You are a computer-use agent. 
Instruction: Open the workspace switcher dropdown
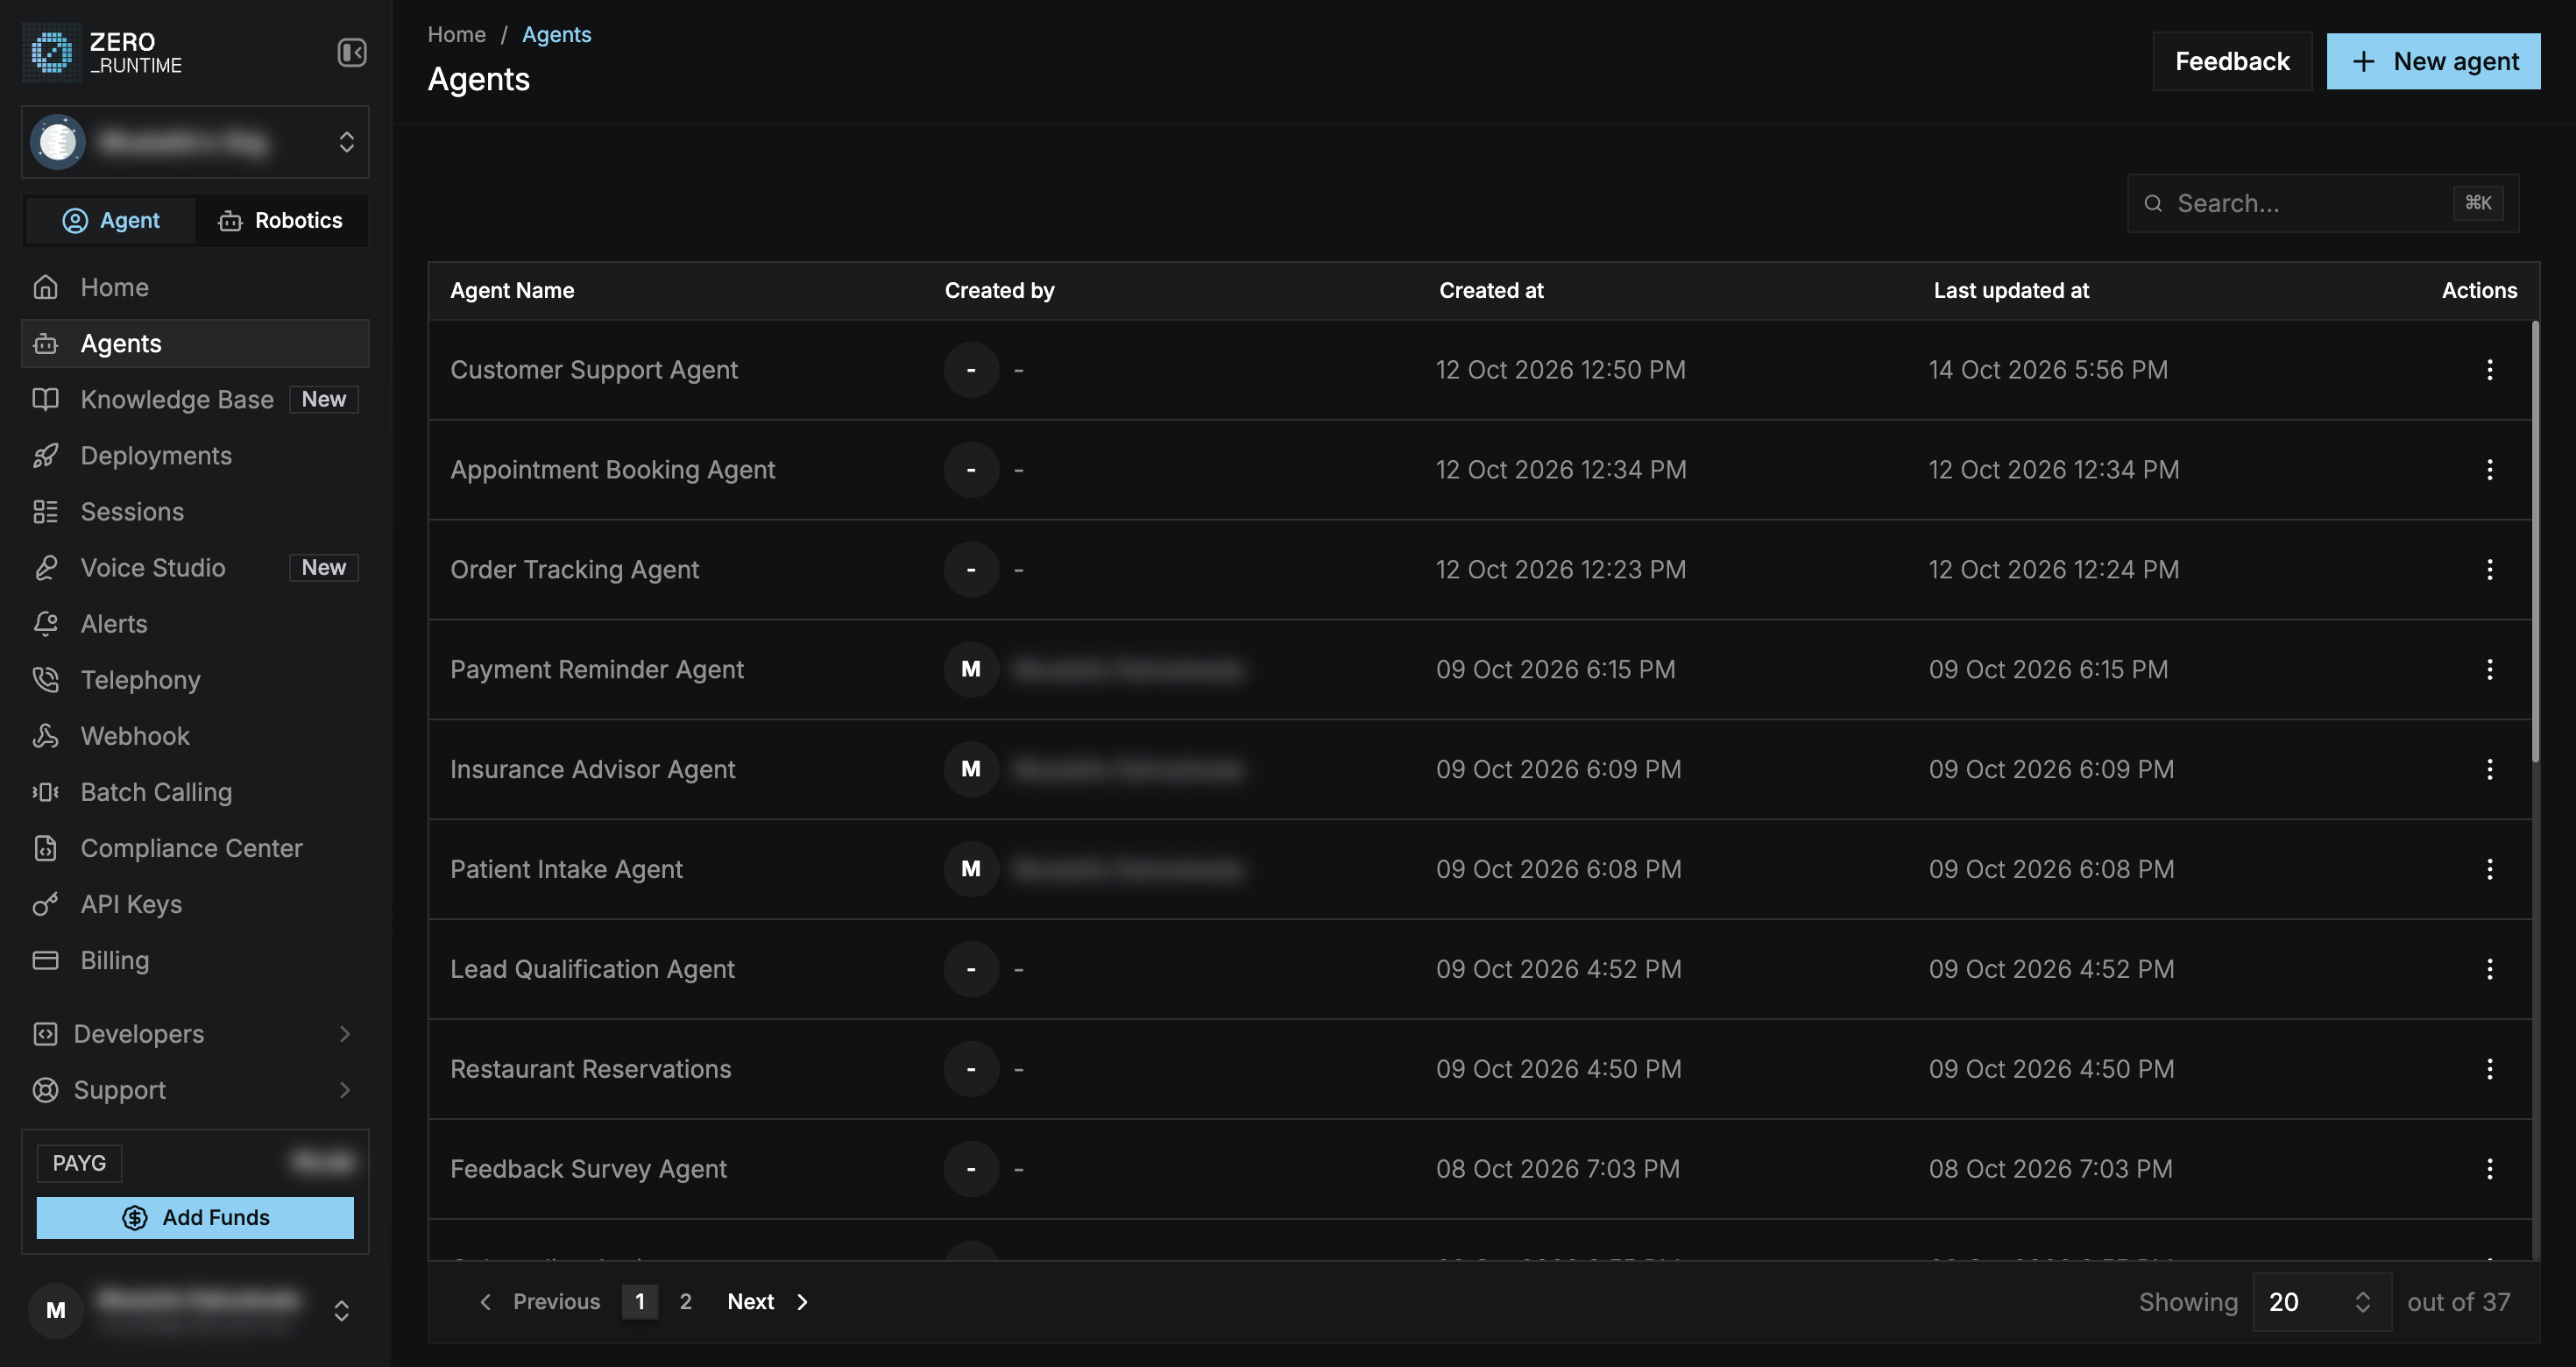195,142
